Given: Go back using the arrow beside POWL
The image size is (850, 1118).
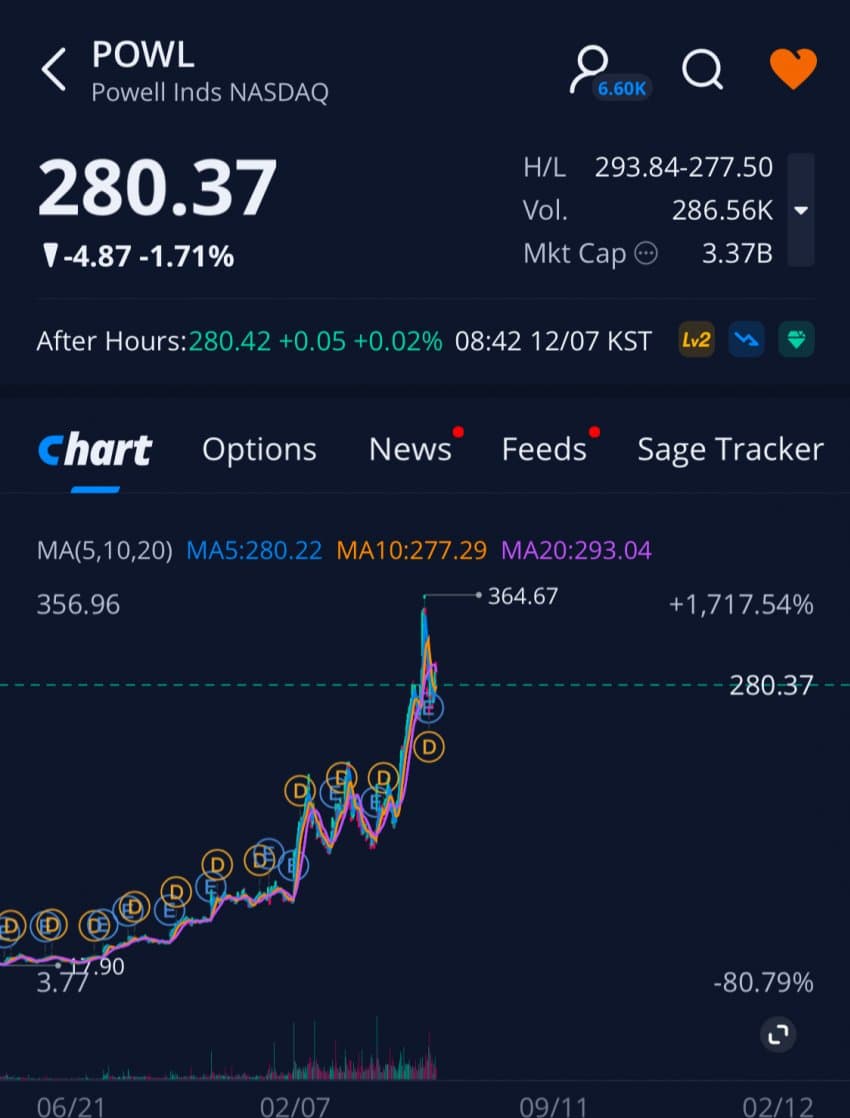Looking at the screenshot, I should click(x=54, y=70).
